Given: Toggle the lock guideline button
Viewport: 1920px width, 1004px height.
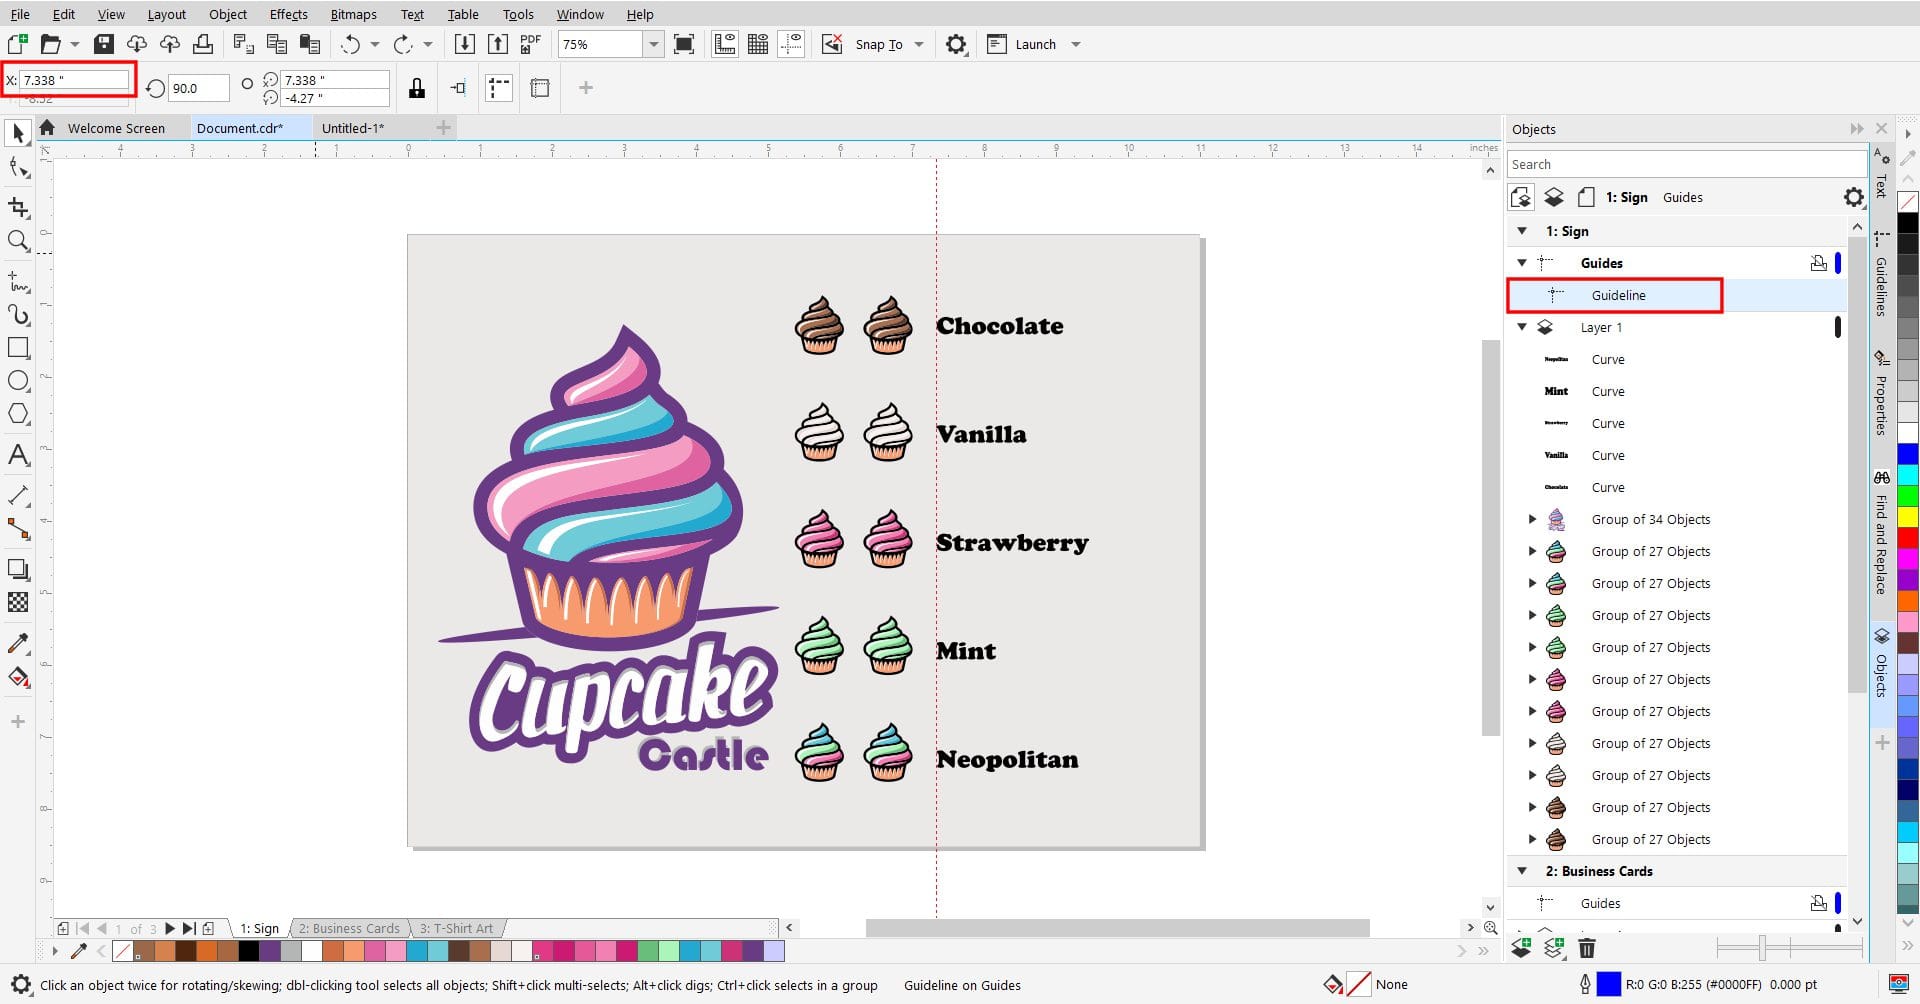Looking at the screenshot, I should click(x=417, y=89).
